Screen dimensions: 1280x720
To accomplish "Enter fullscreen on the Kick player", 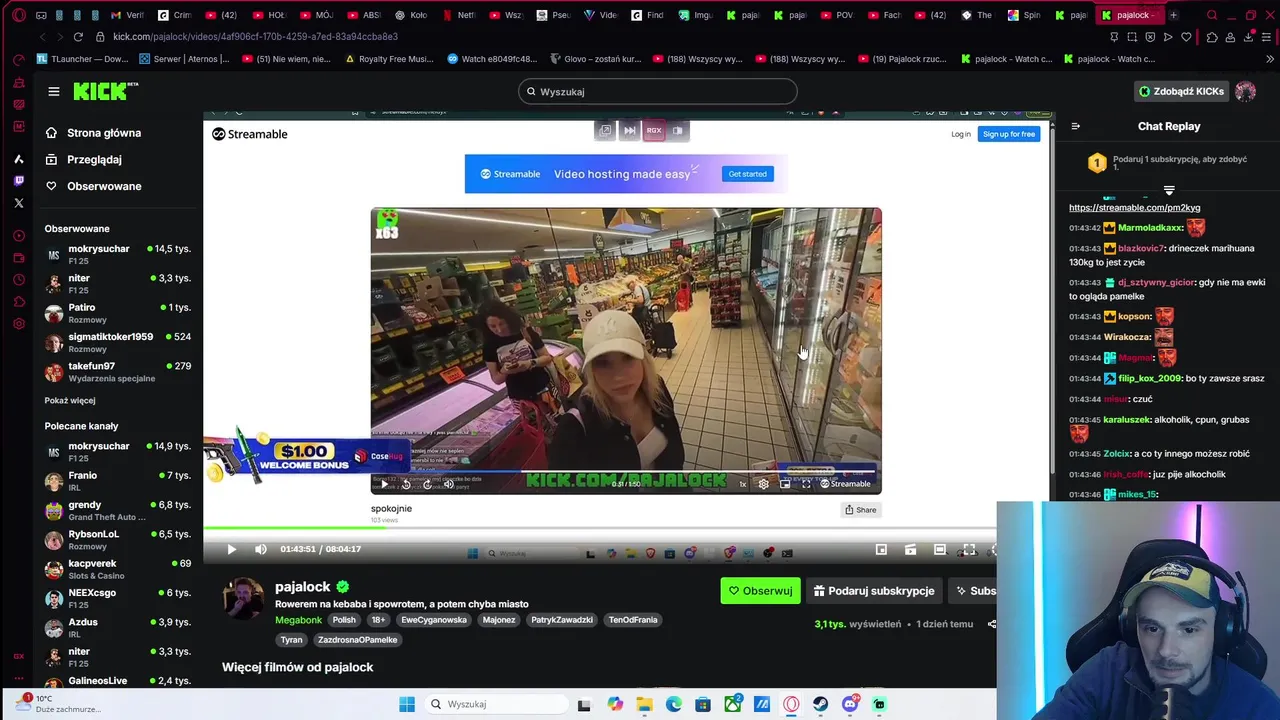I will 968,549.
